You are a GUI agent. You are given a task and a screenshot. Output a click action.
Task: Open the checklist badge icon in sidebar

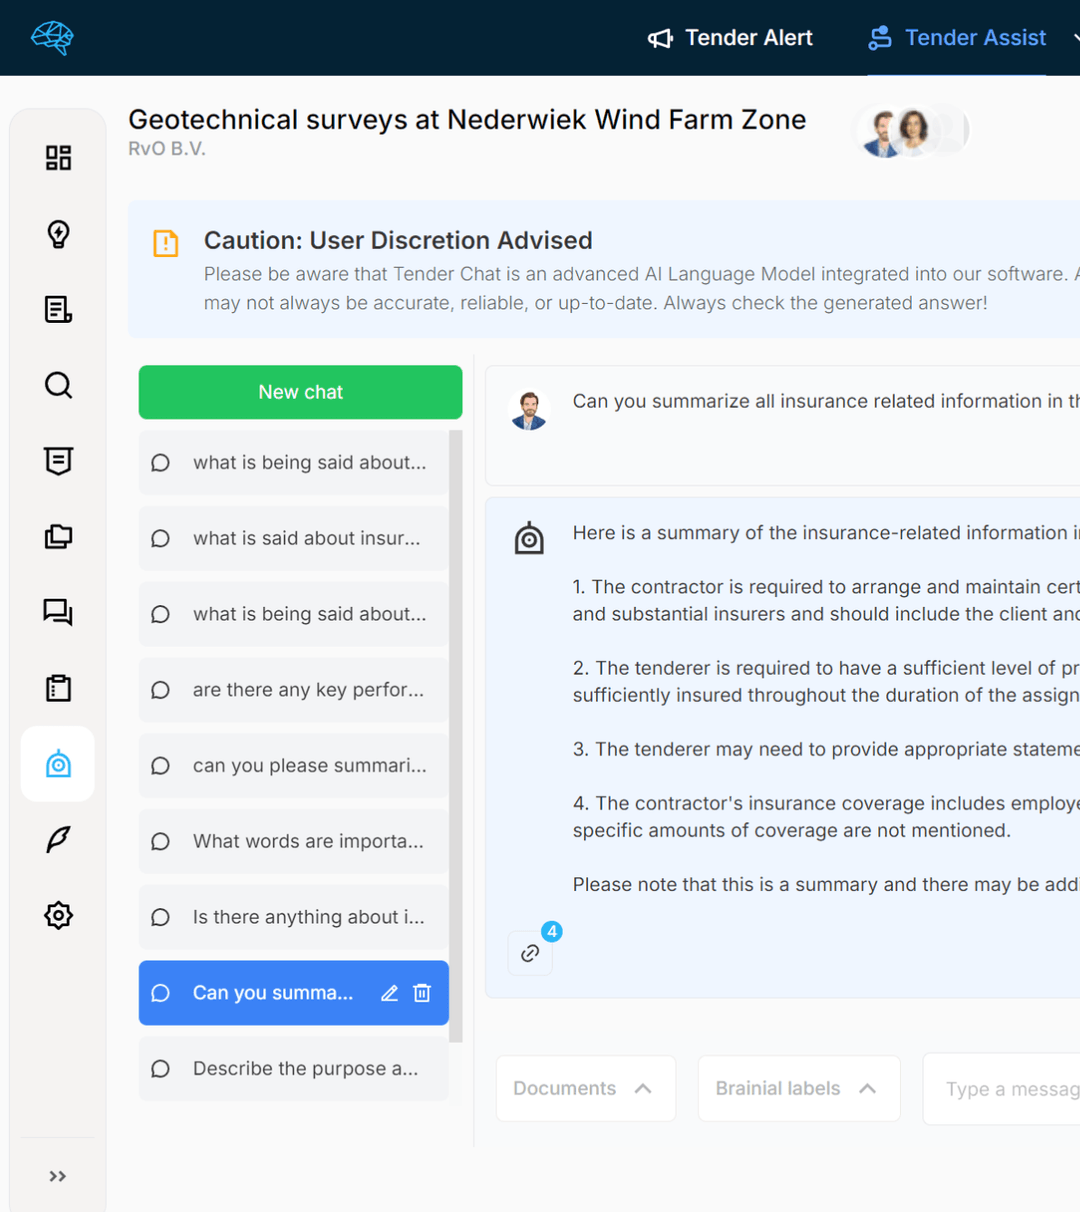58,461
